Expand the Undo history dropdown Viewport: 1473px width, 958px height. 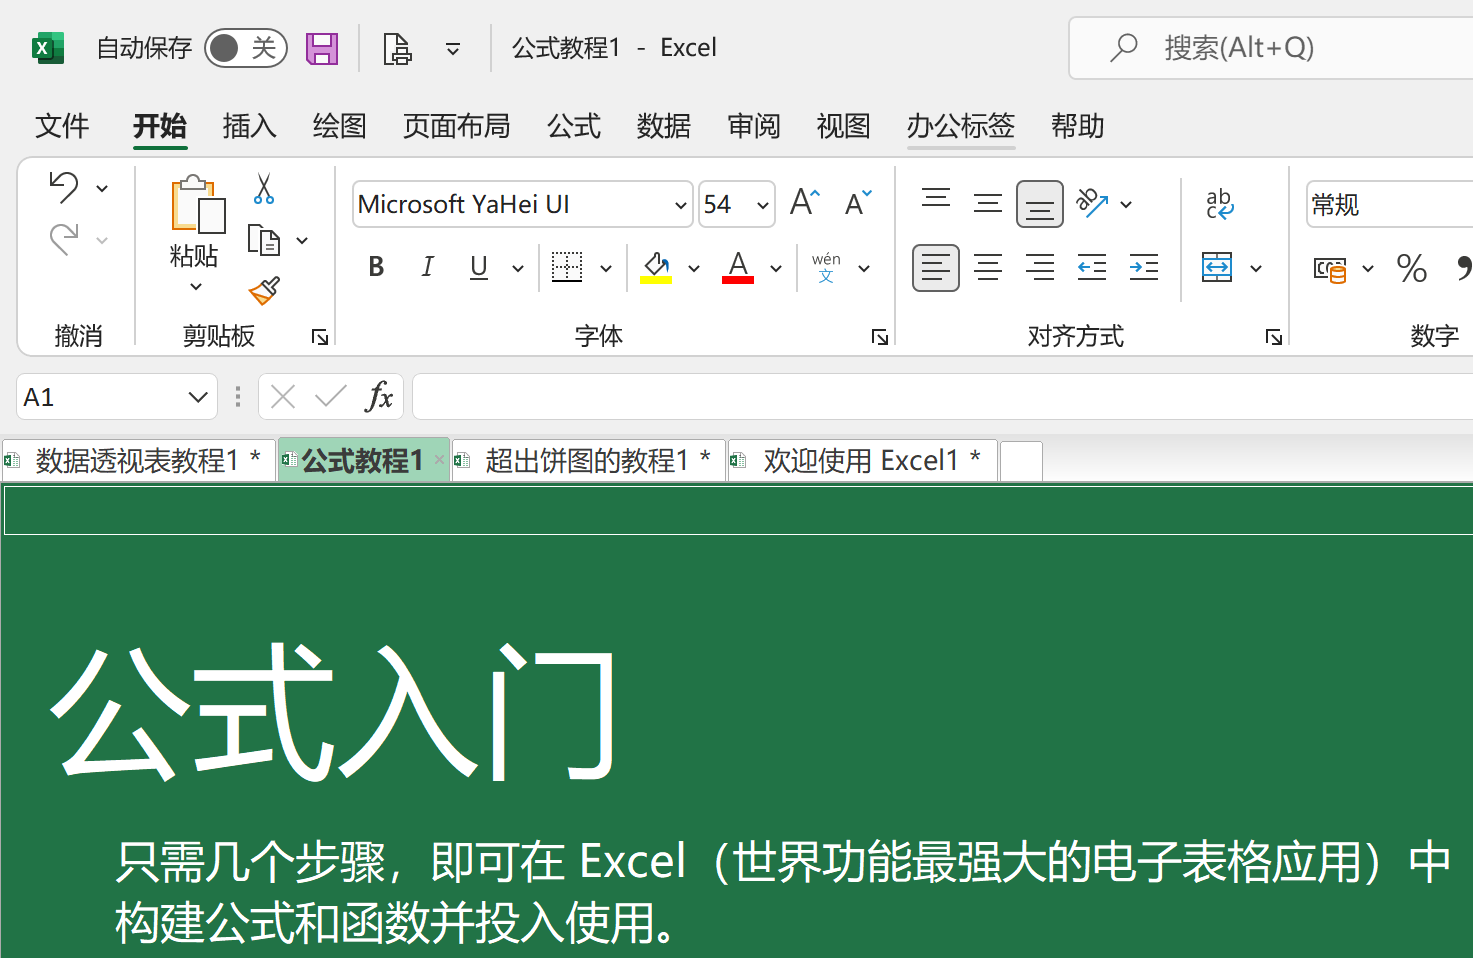(102, 188)
